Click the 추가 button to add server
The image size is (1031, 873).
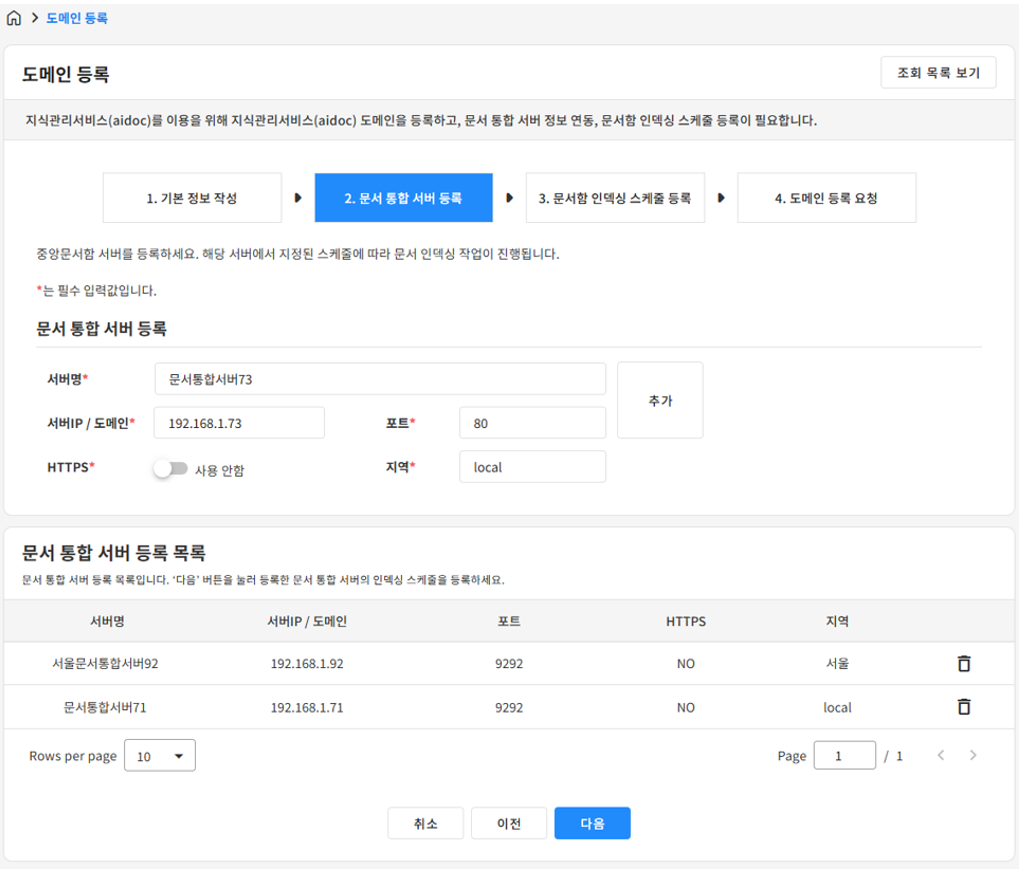pyautogui.click(x=660, y=400)
